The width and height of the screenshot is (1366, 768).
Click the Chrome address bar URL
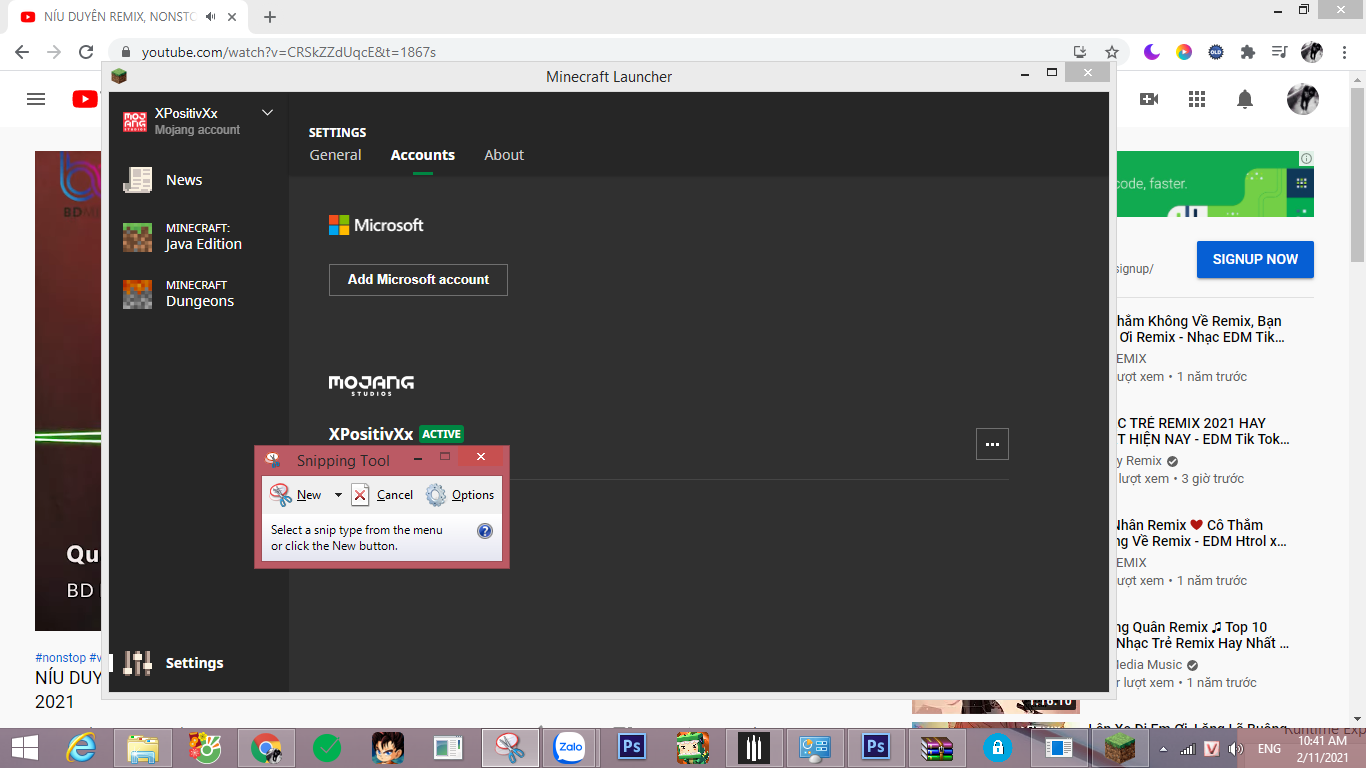coord(288,52)
